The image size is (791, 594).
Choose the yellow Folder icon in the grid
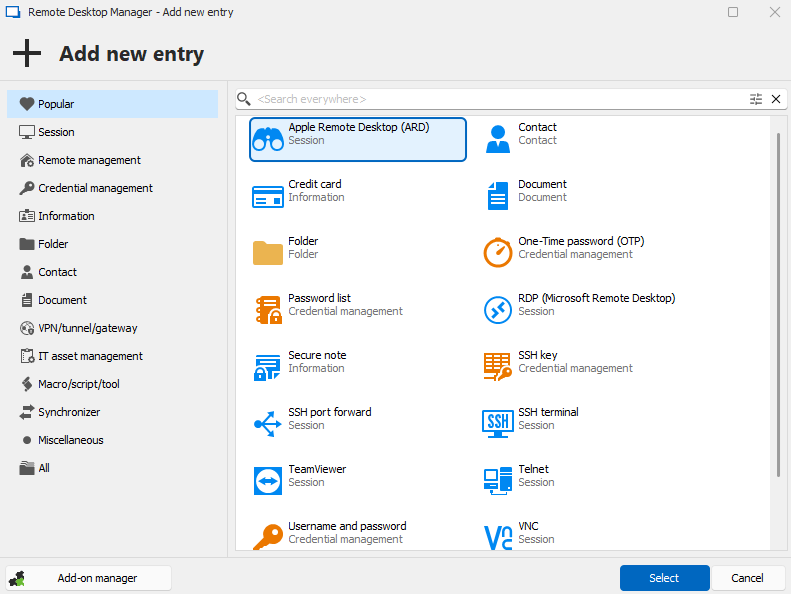point(268,253)
